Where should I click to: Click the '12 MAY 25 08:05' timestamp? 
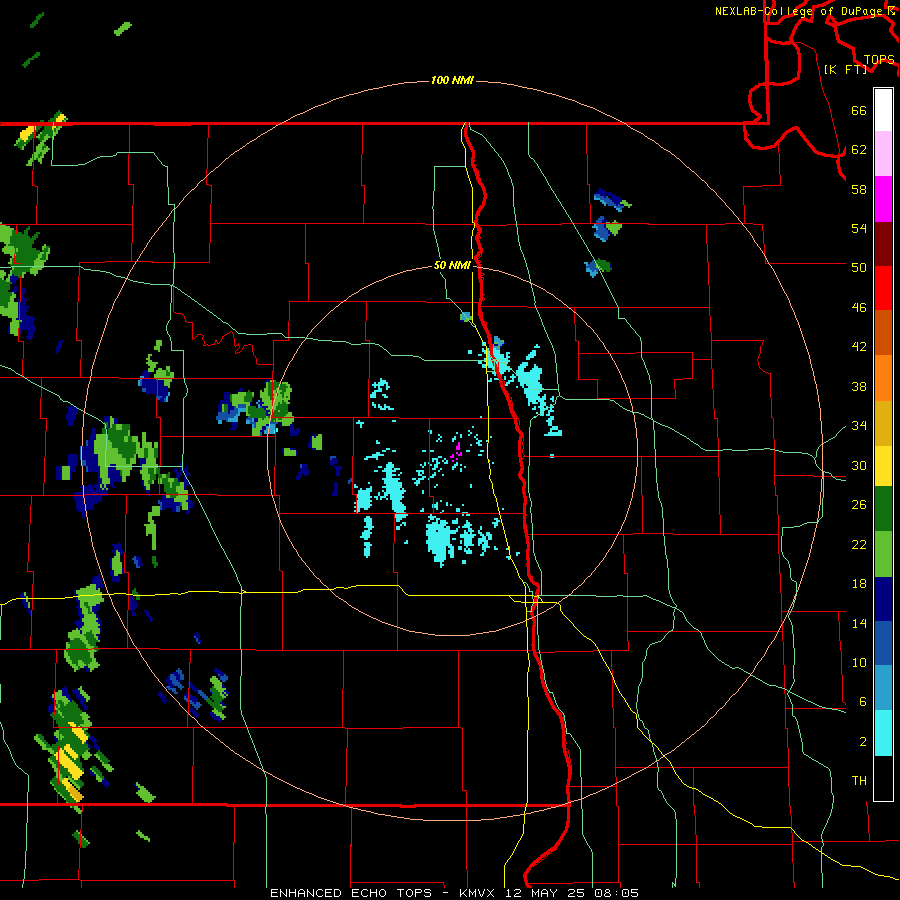[572, 893]
